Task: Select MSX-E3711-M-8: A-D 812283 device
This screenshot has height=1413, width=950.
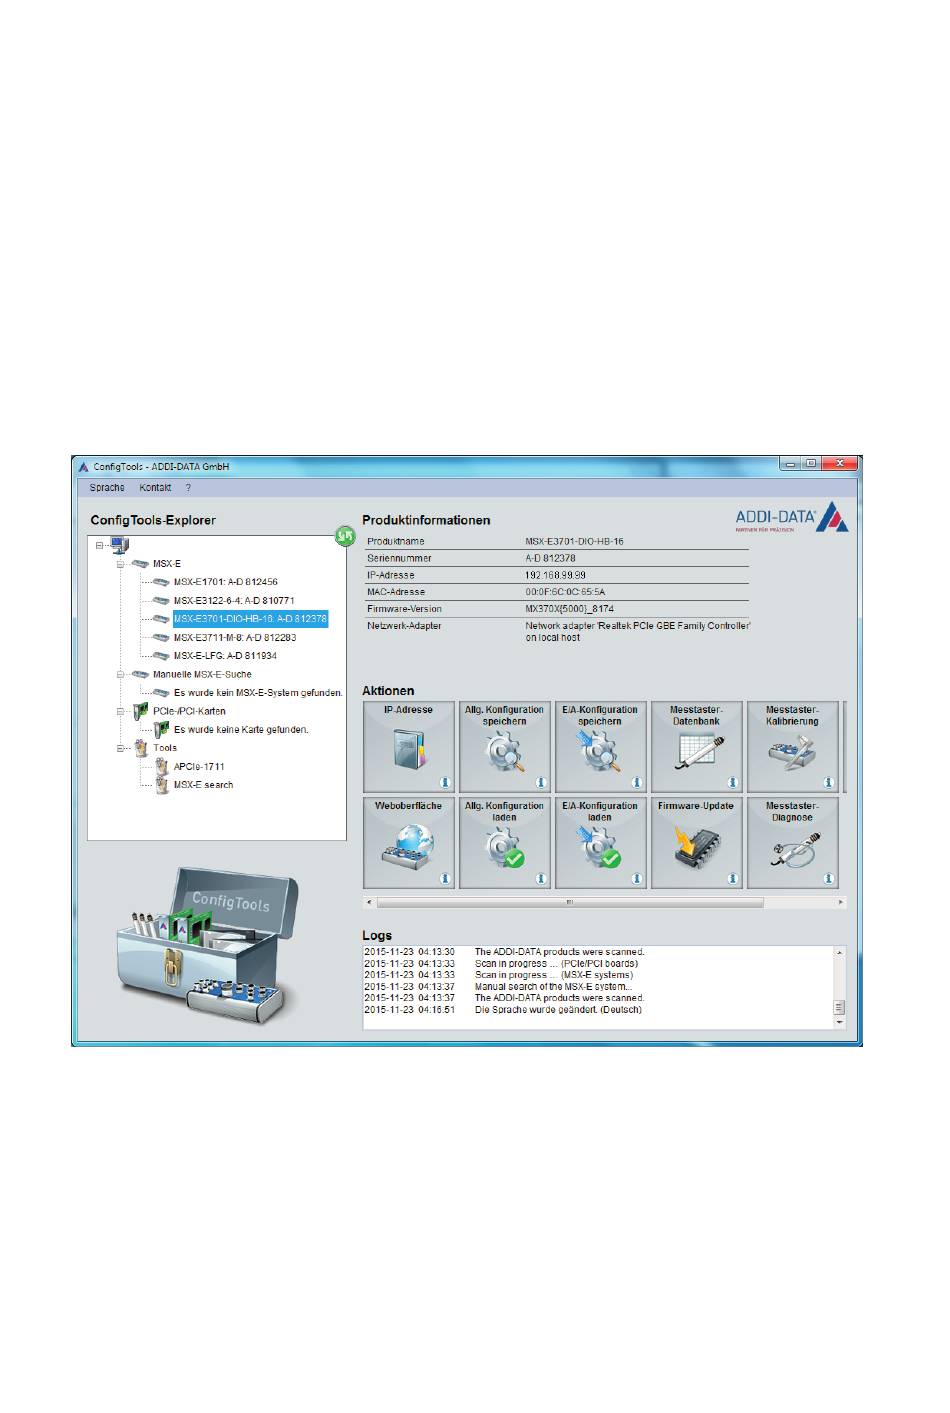Action: click(235, 638)
